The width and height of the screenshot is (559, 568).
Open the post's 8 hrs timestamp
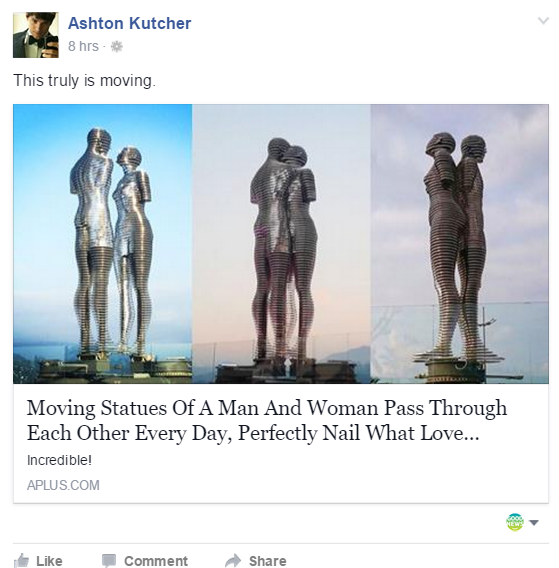click(83, 46)
